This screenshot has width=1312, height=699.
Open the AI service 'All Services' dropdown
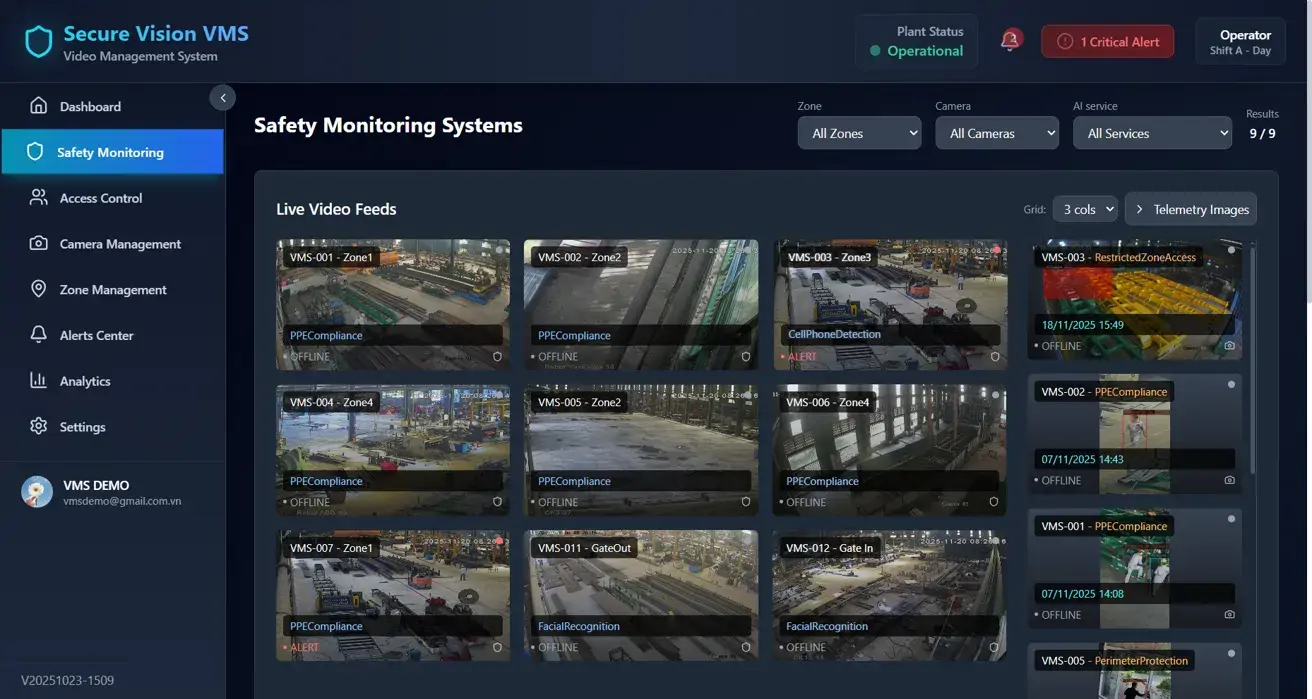(x=1152, y=133)
